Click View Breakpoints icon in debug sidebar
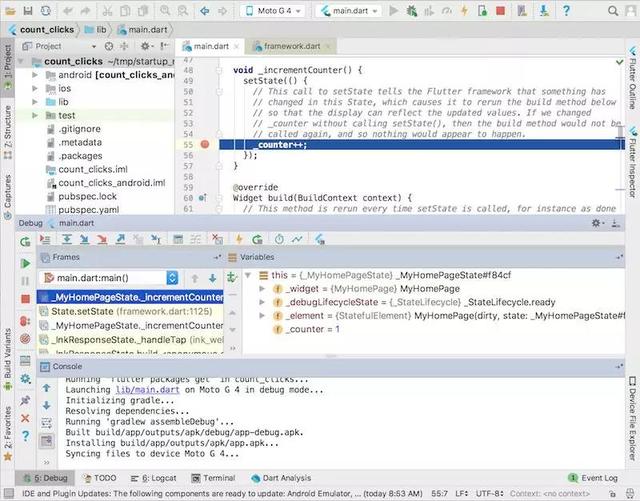This screenshot has width=640, height=501. [x=25, y=321]
